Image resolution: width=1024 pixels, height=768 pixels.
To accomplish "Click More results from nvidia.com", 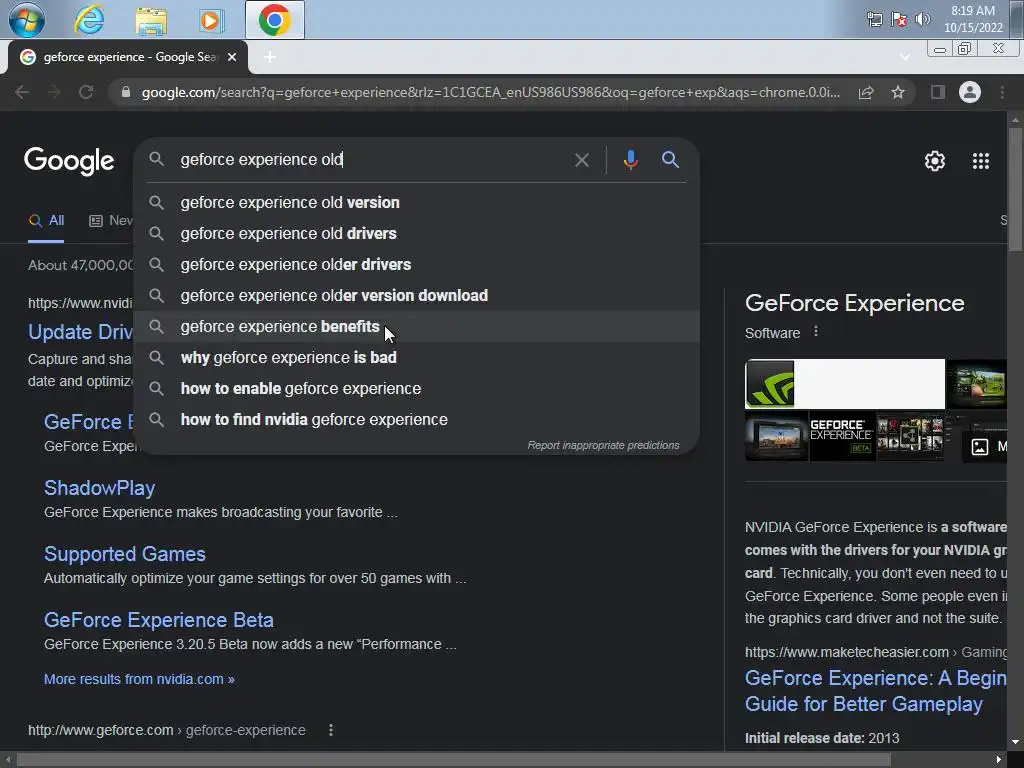I will (x=139, y=679).
